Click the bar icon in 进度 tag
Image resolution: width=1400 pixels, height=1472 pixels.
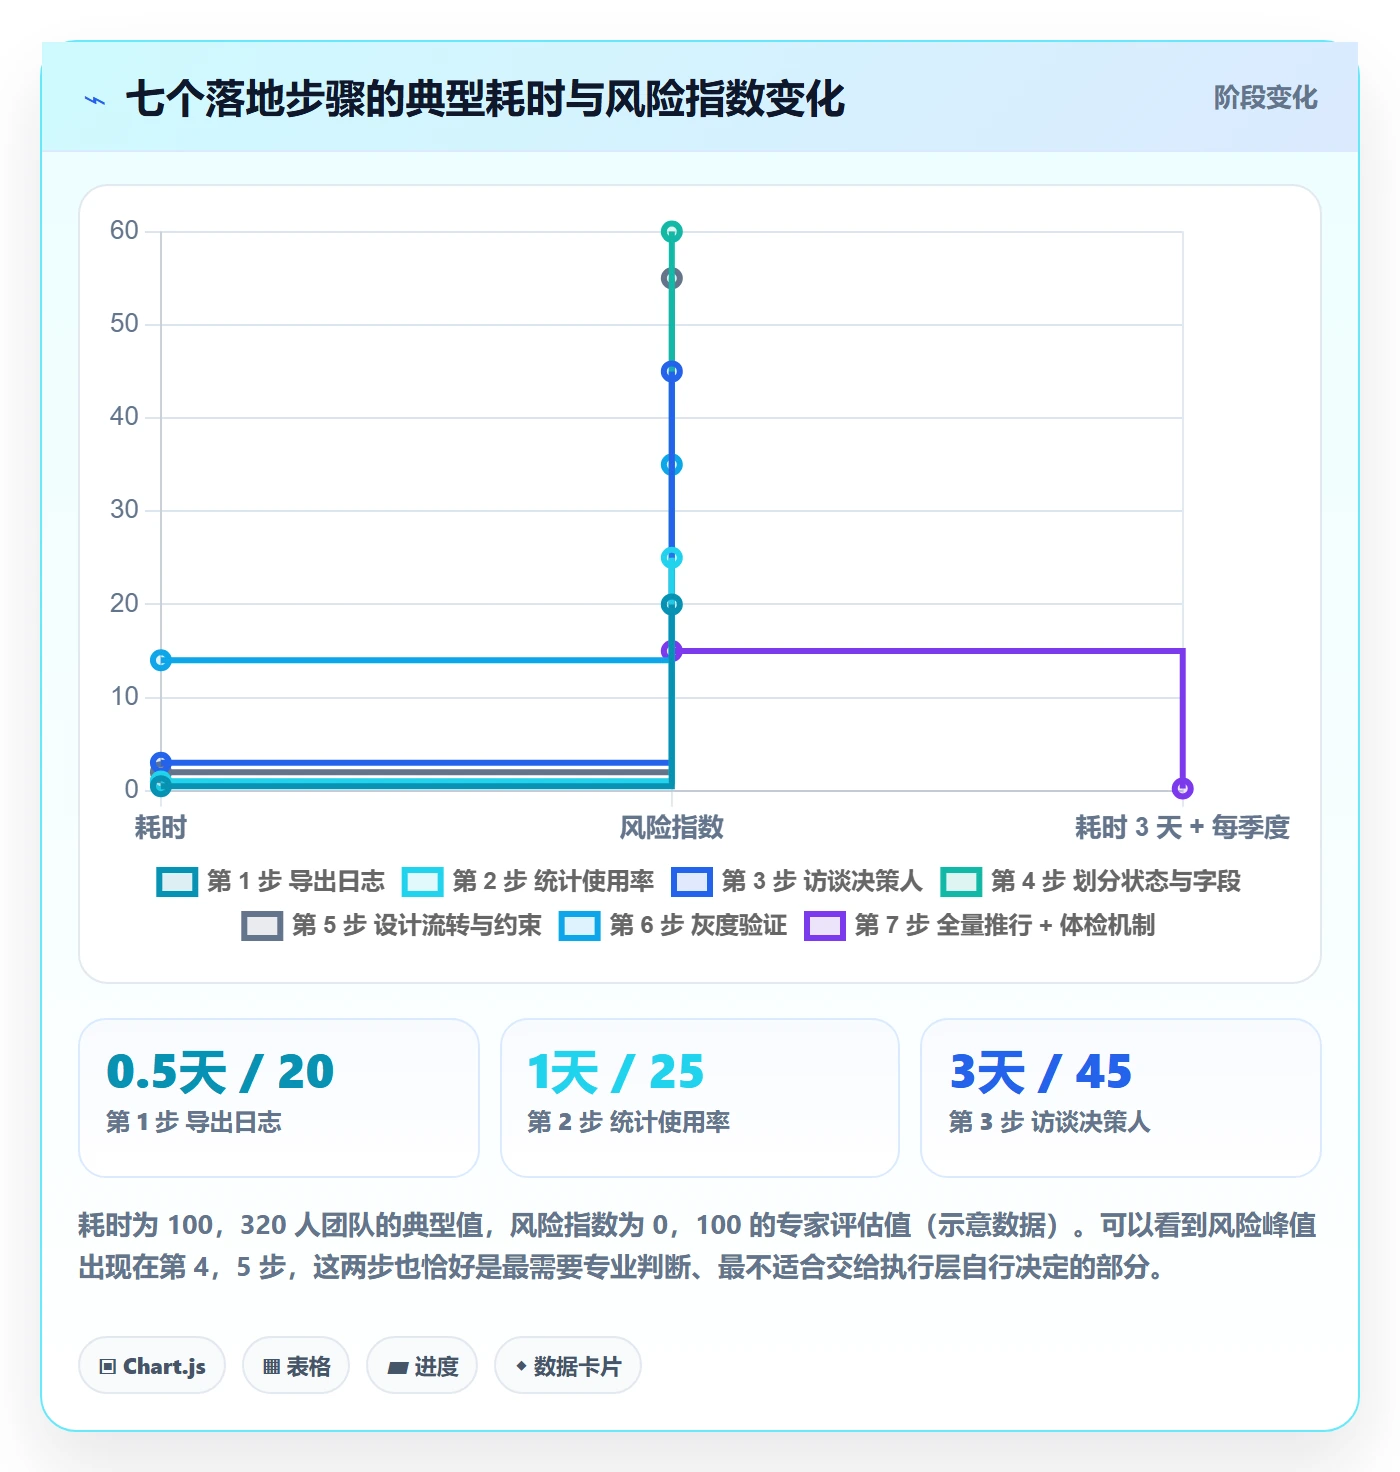pyautogui.click(x=398, y=1367)
